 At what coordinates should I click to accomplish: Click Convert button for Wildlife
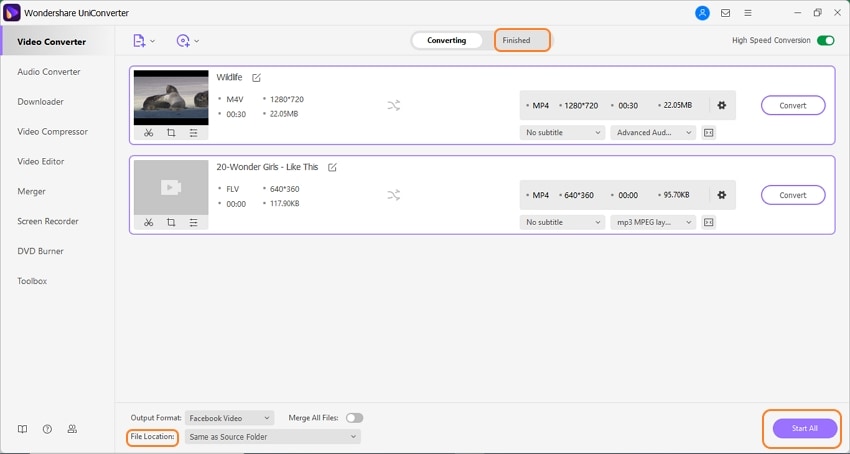pos(793,106)
